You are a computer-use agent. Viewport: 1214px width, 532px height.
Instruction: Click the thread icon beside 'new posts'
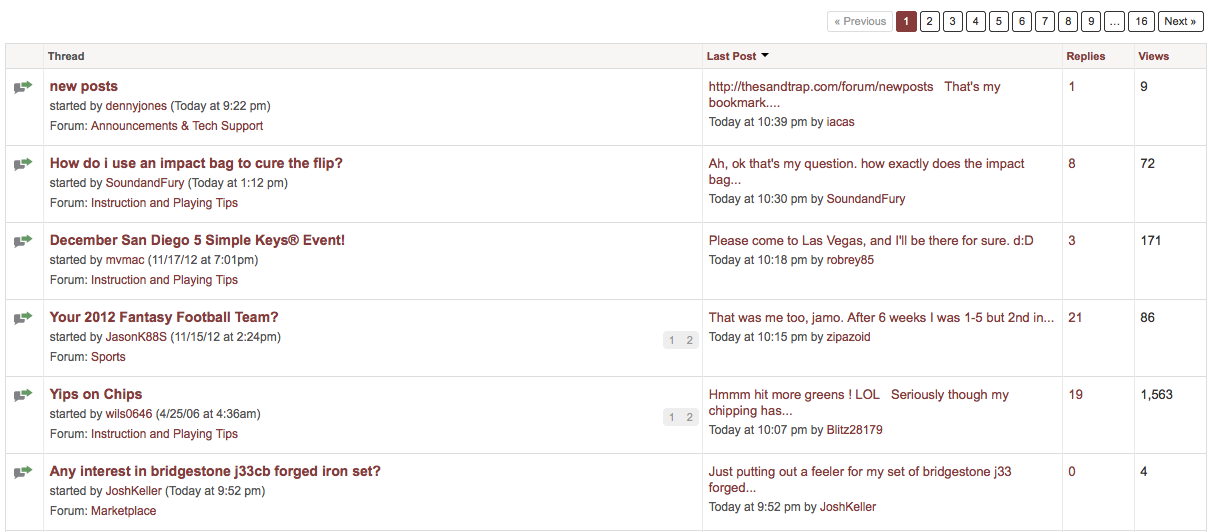[23, 87]
